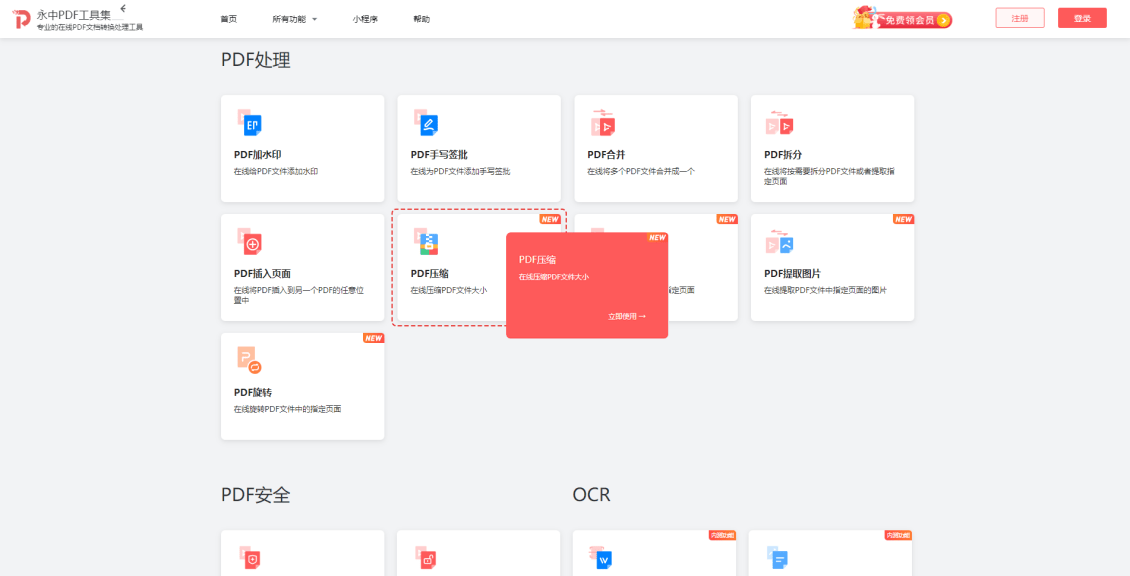Open the PDF手写签批 pen icon
This screenshot has height=576, width=1130.
(426, 123)
